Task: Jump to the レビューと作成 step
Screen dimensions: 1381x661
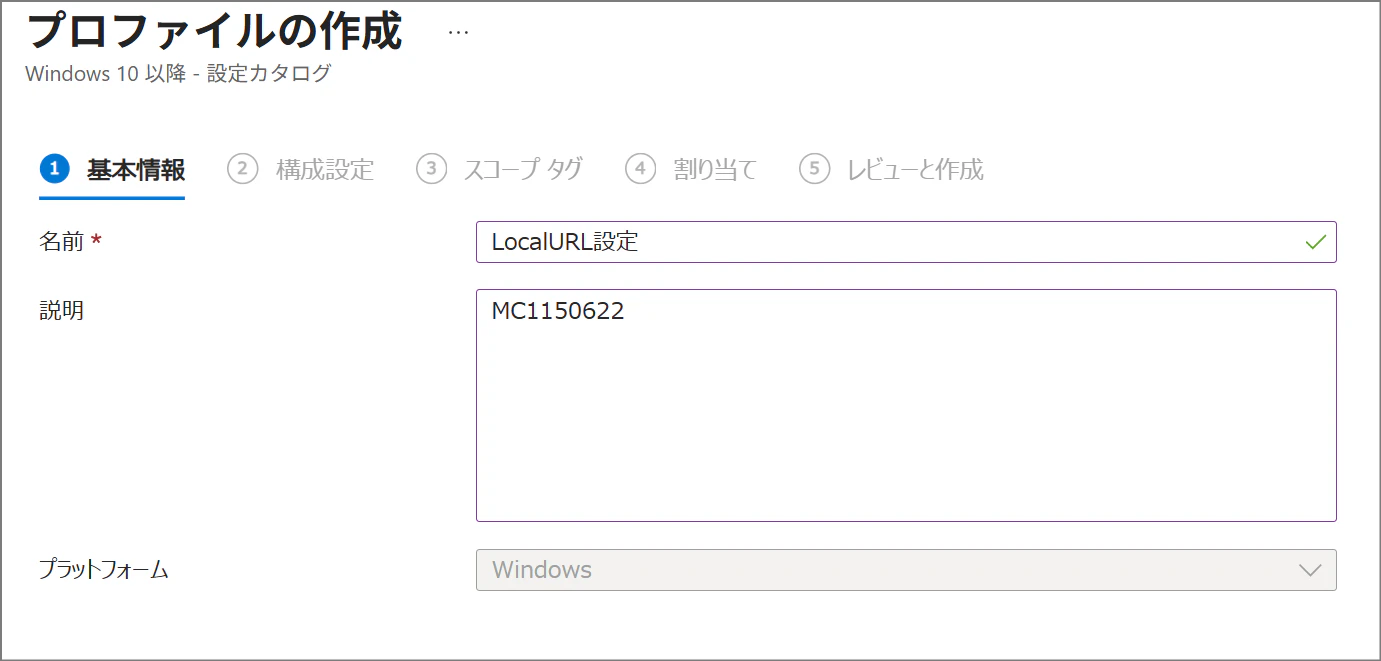Action: tap(891, 170)
